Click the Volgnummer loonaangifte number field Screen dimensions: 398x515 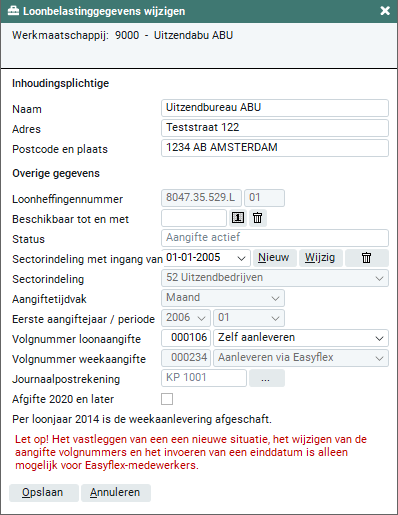(x=186, y=338)
